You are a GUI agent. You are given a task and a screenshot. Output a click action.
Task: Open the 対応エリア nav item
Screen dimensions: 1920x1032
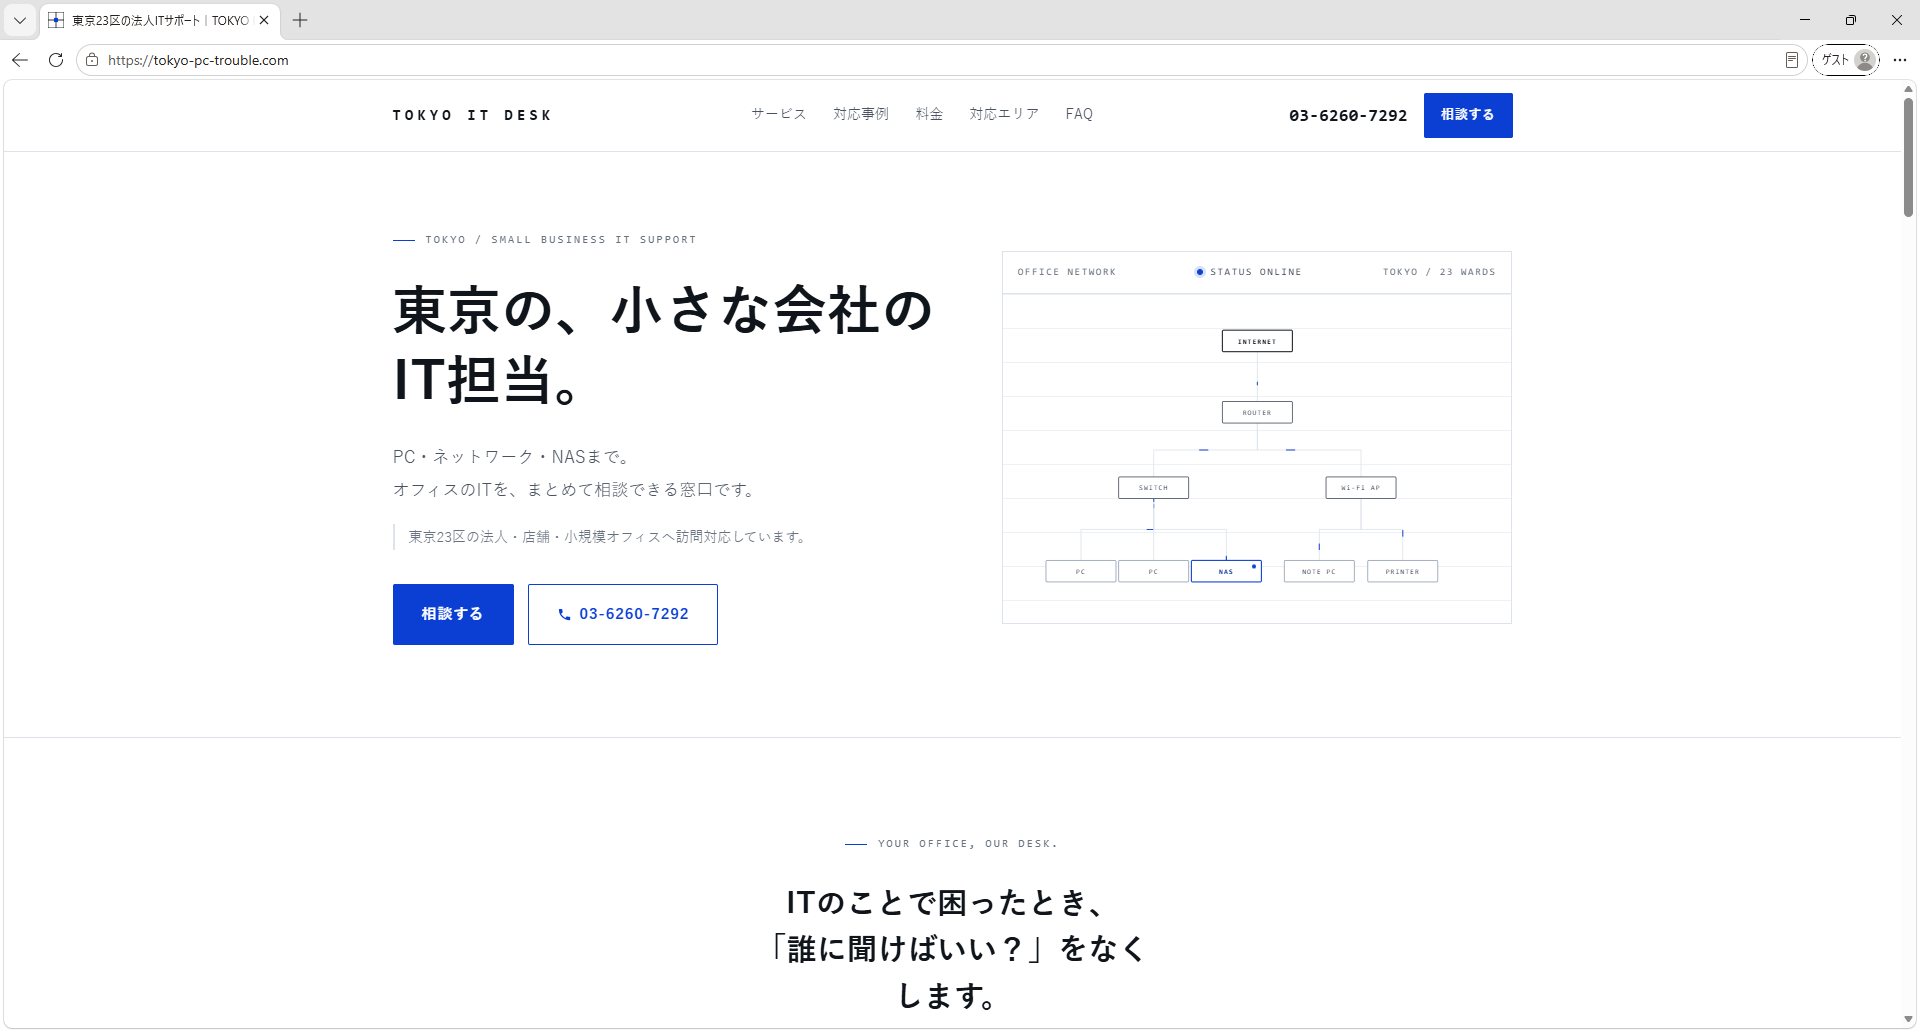(x=1004, y=114)
